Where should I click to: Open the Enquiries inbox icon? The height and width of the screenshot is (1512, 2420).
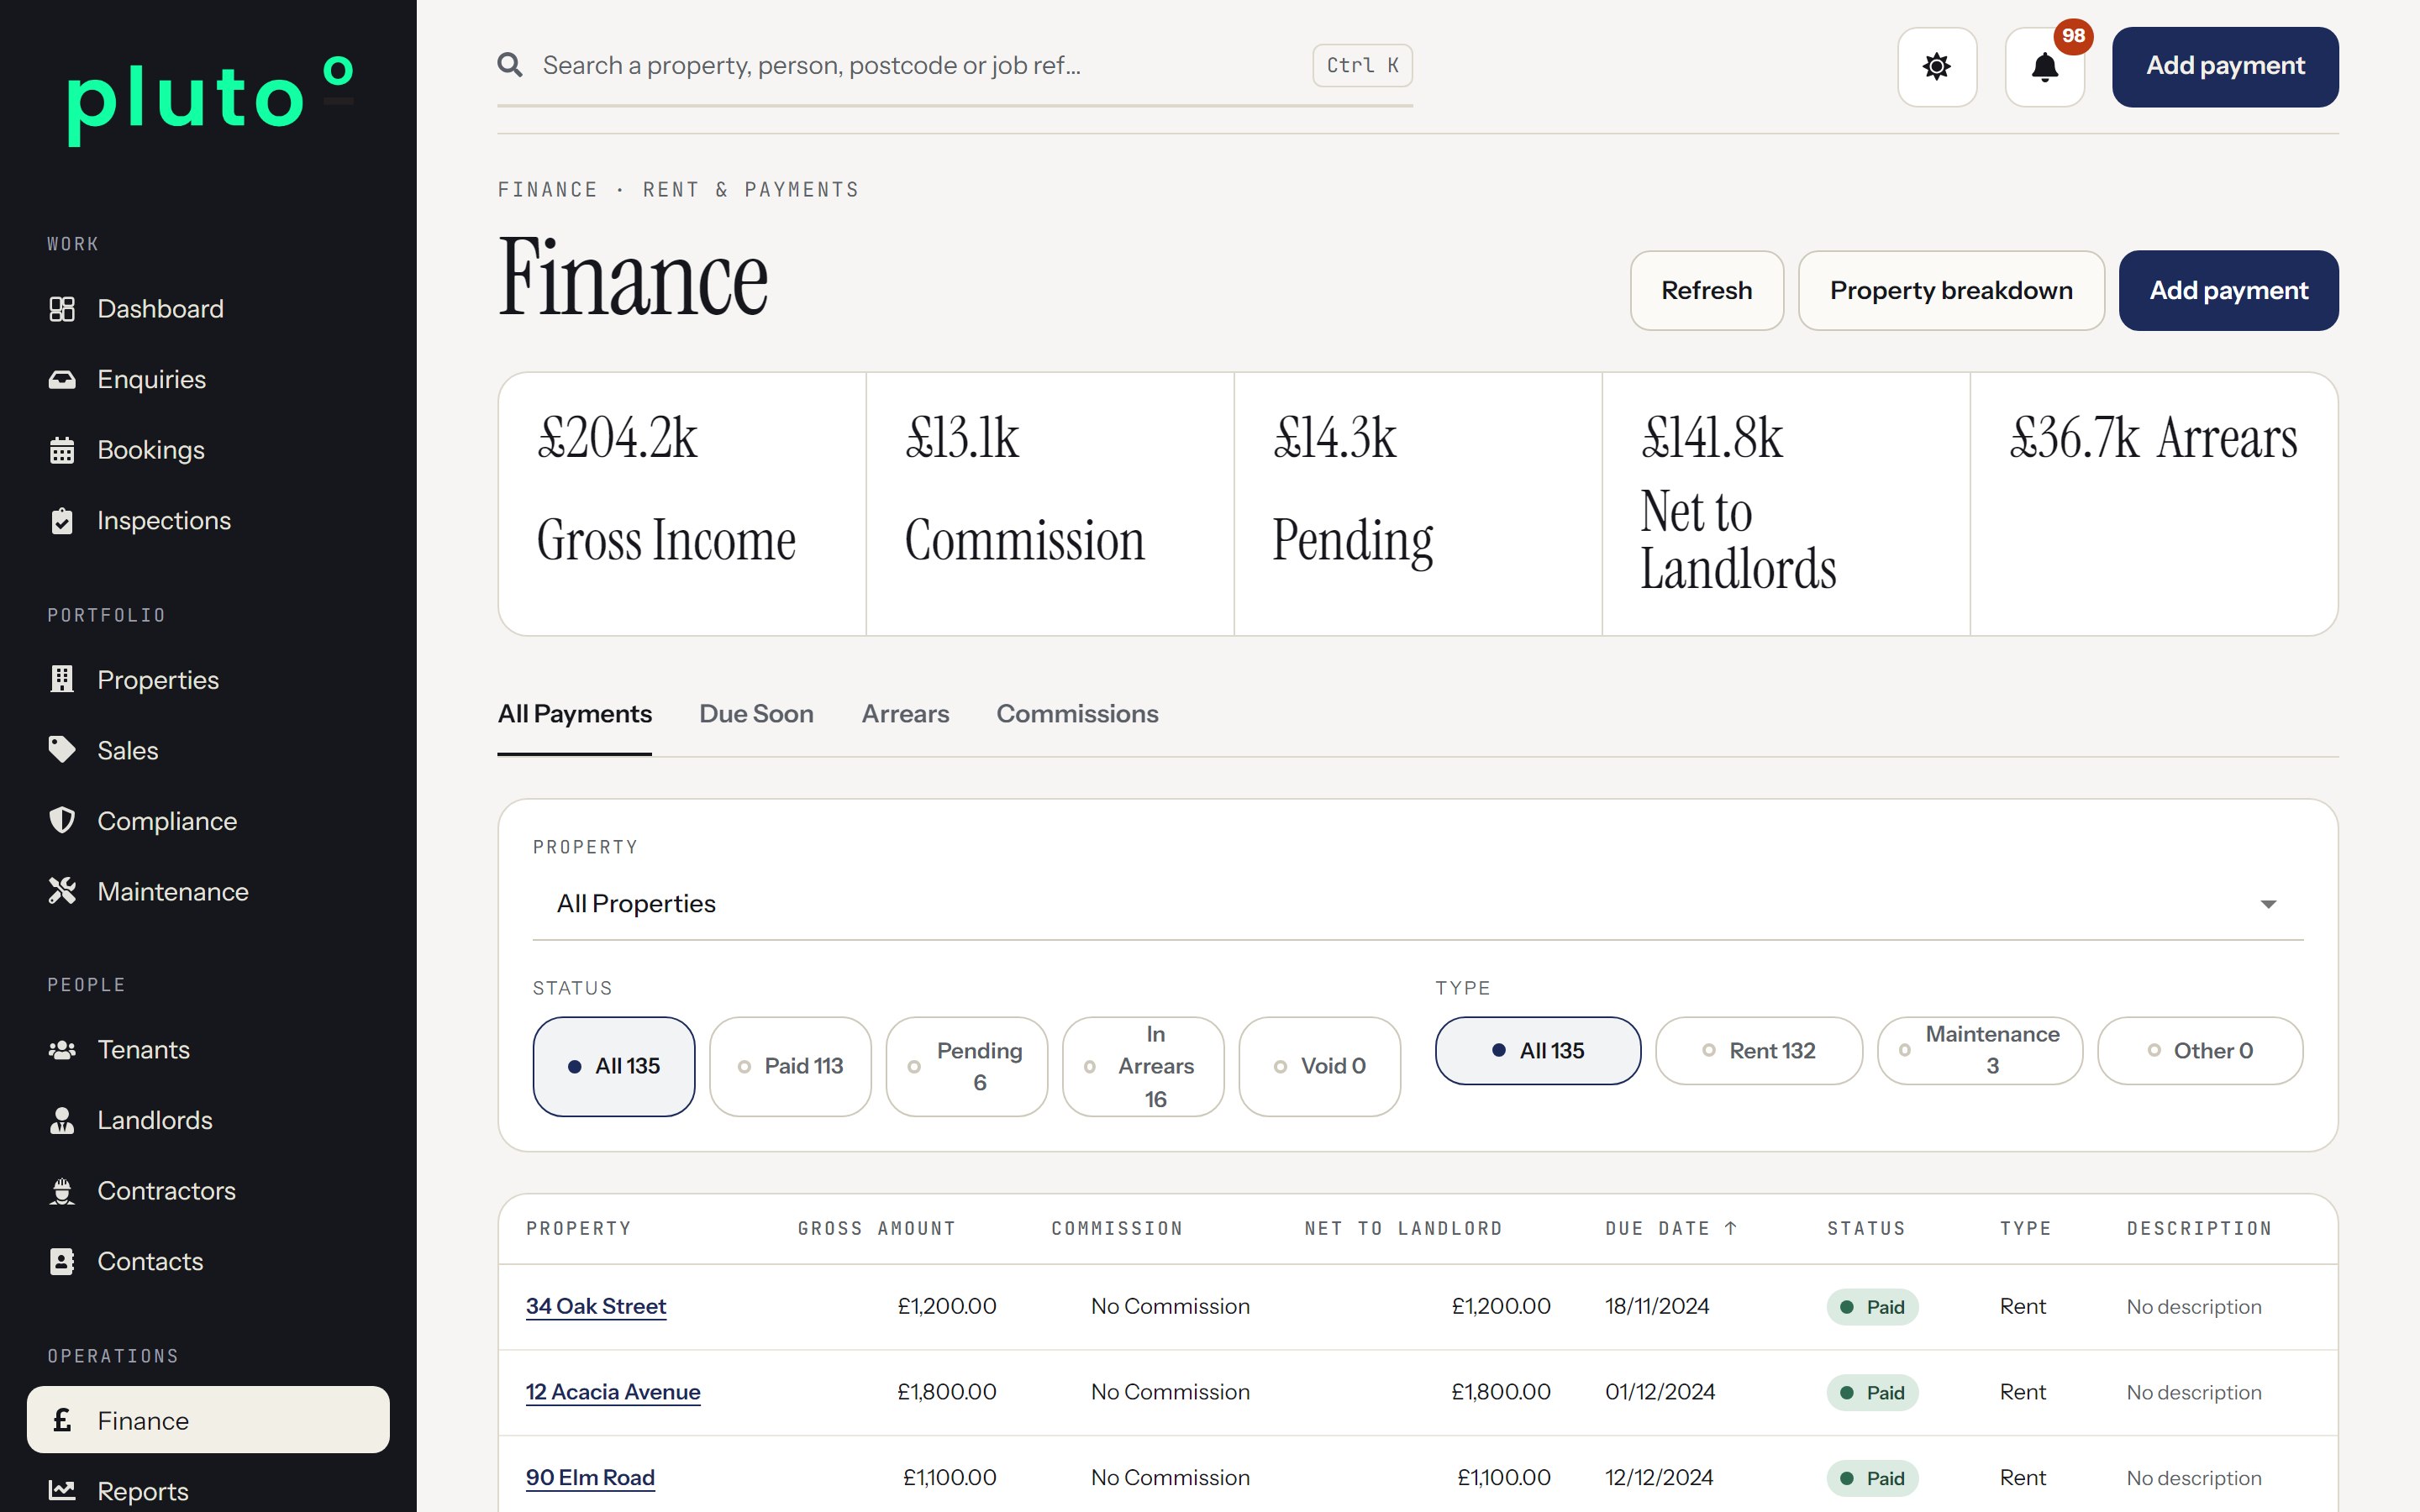(x=62, y=380)
